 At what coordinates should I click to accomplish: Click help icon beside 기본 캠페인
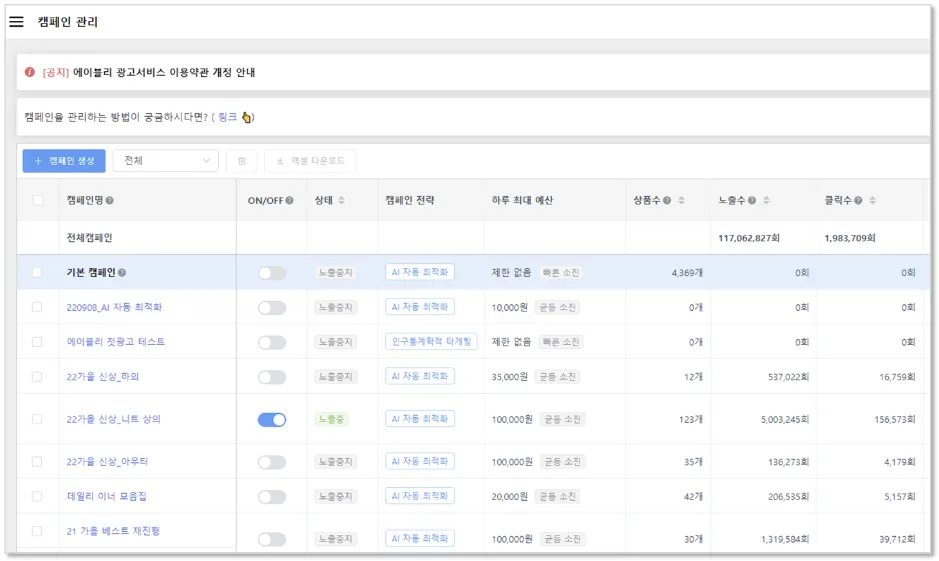(x=122, y=273)
